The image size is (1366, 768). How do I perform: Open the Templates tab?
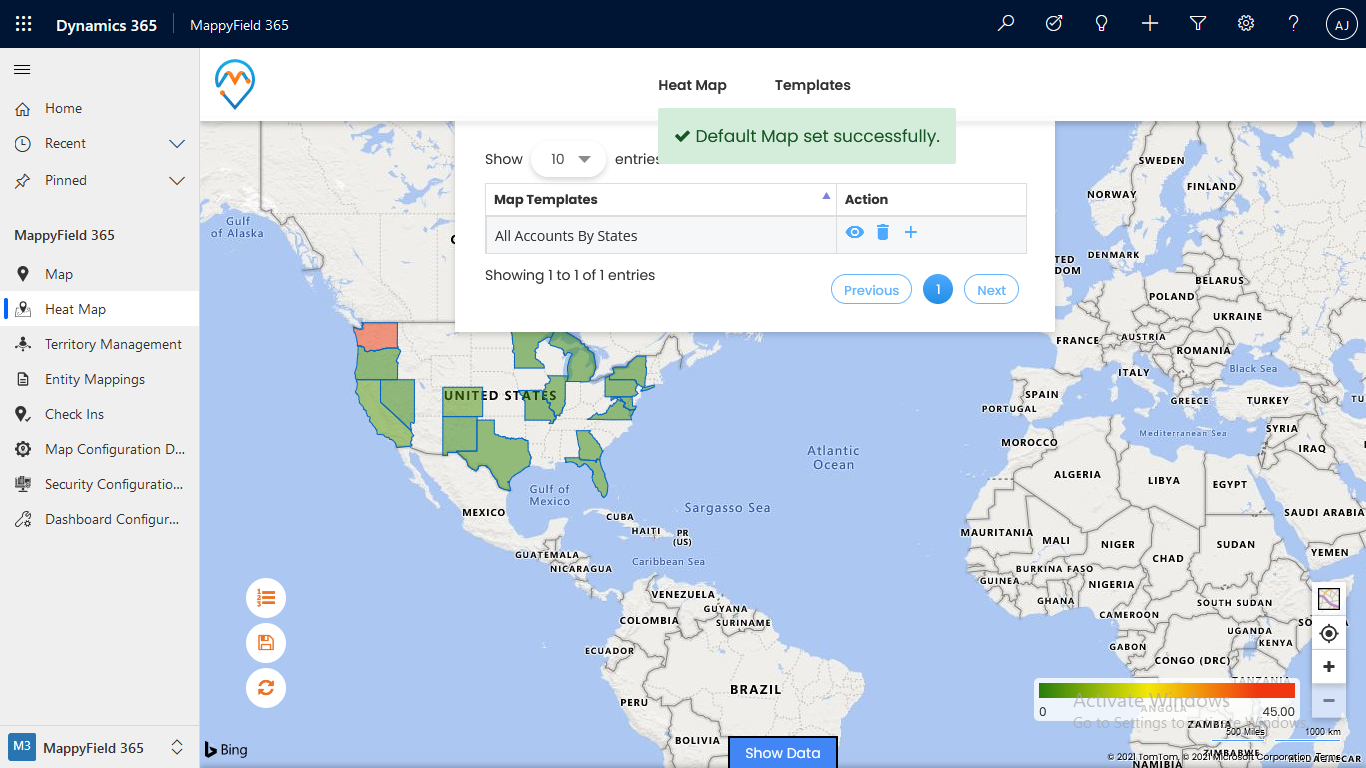click(813, 85)
